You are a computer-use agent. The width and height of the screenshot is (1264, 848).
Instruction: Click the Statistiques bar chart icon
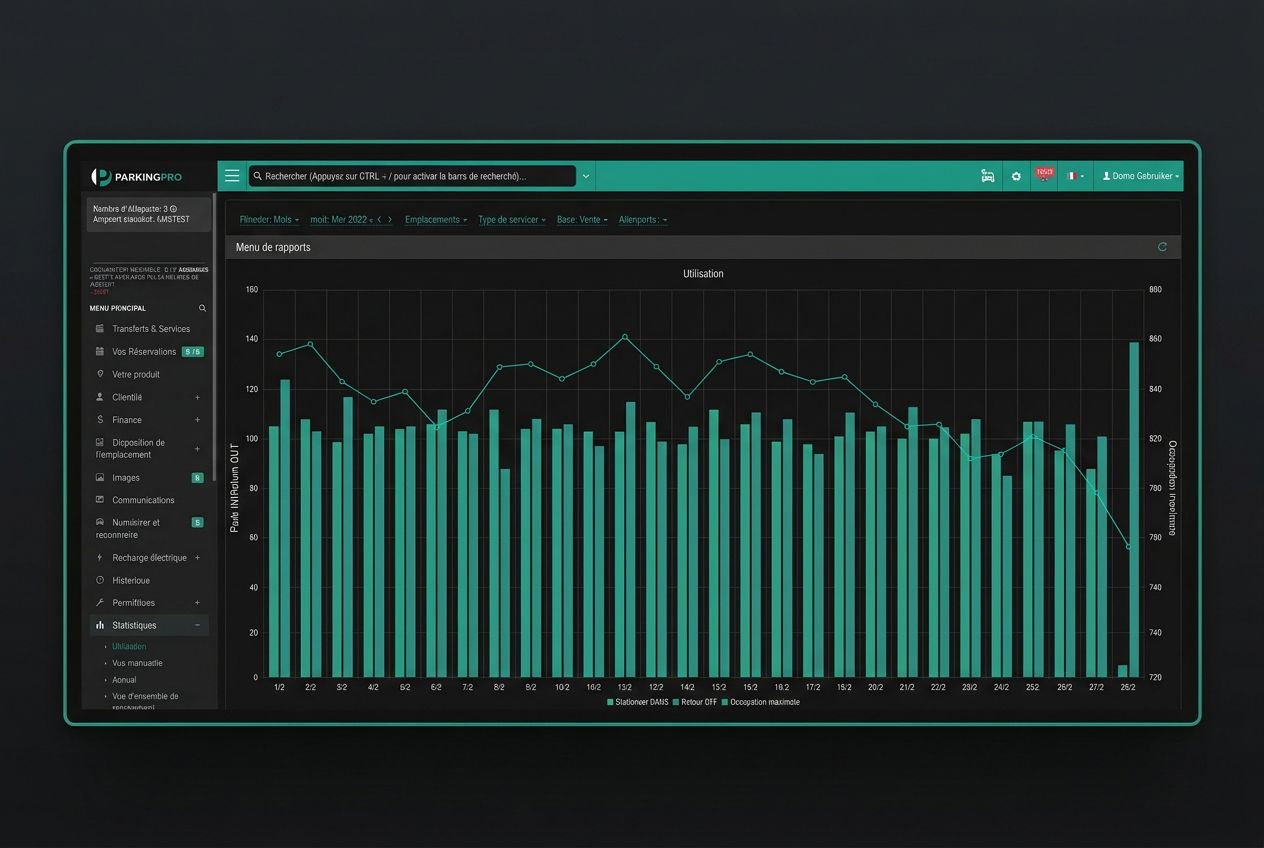tap(100, 625)
